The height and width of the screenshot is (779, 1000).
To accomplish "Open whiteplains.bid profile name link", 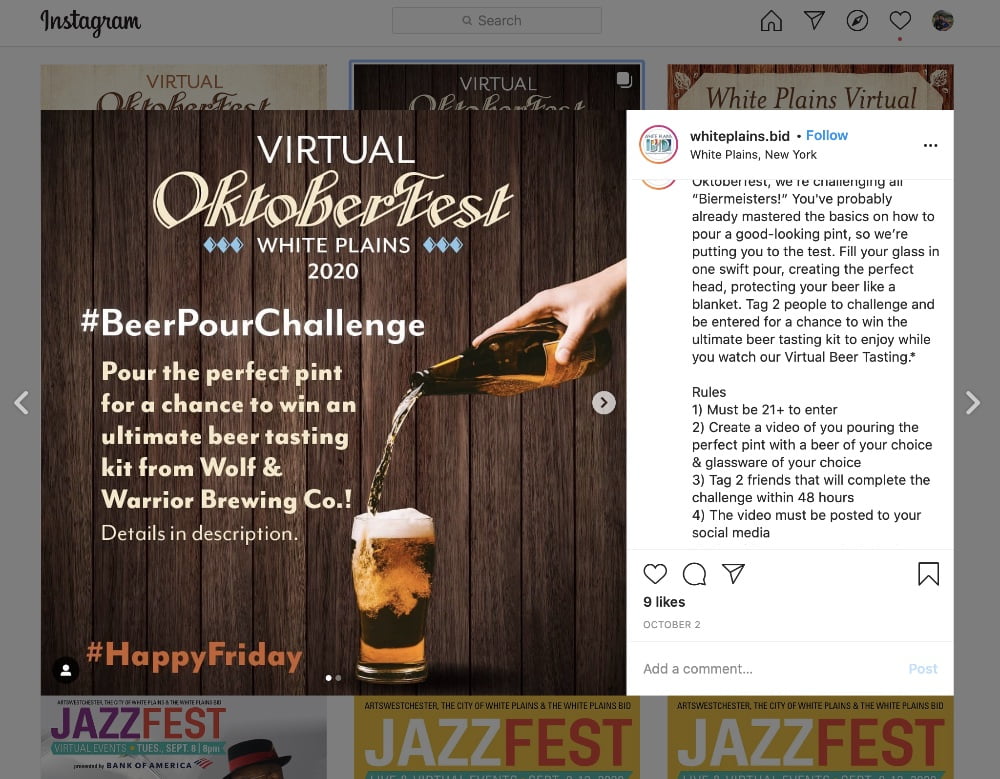I will [x=740, y=136].
